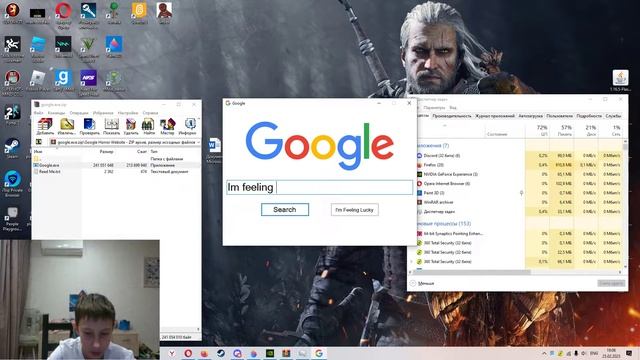
Task: Click the Steam icon in the taskbar
Action: 221,353
